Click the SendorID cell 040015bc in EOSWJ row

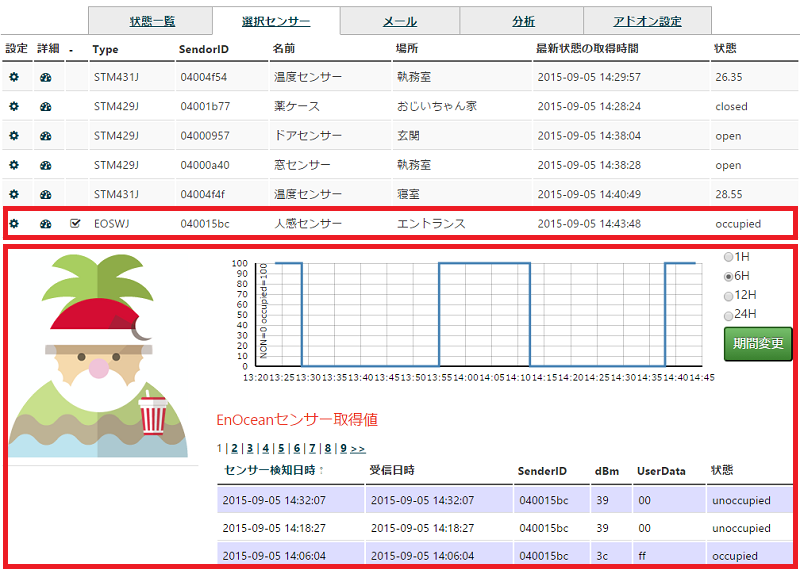click(x=205, y=224)
